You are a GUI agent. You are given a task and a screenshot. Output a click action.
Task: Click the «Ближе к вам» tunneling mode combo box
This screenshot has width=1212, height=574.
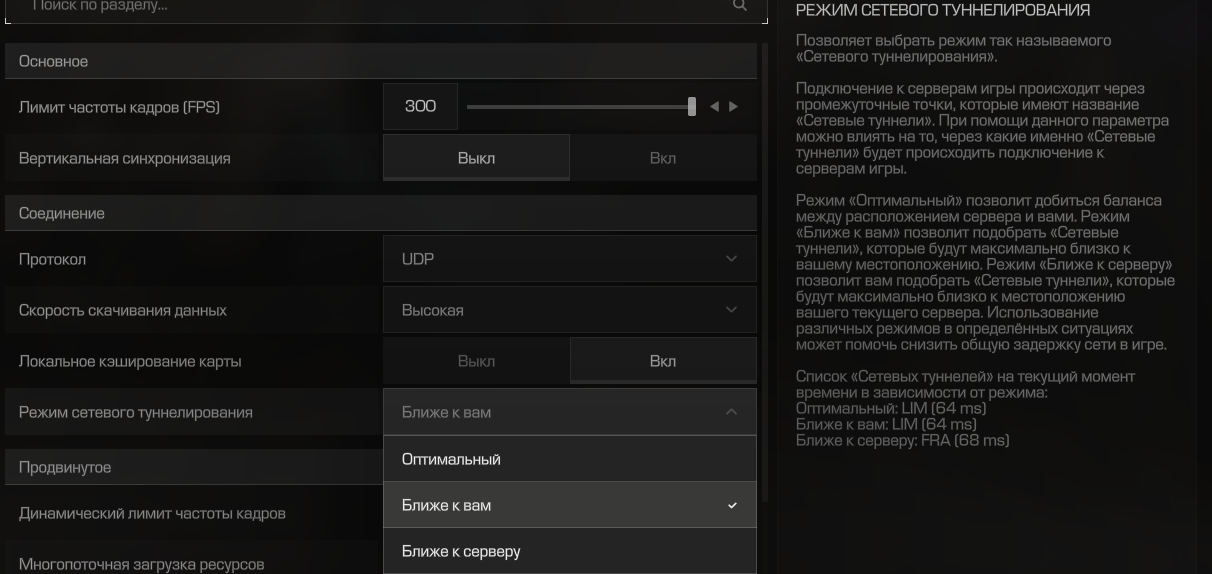(x=570, y=412)
